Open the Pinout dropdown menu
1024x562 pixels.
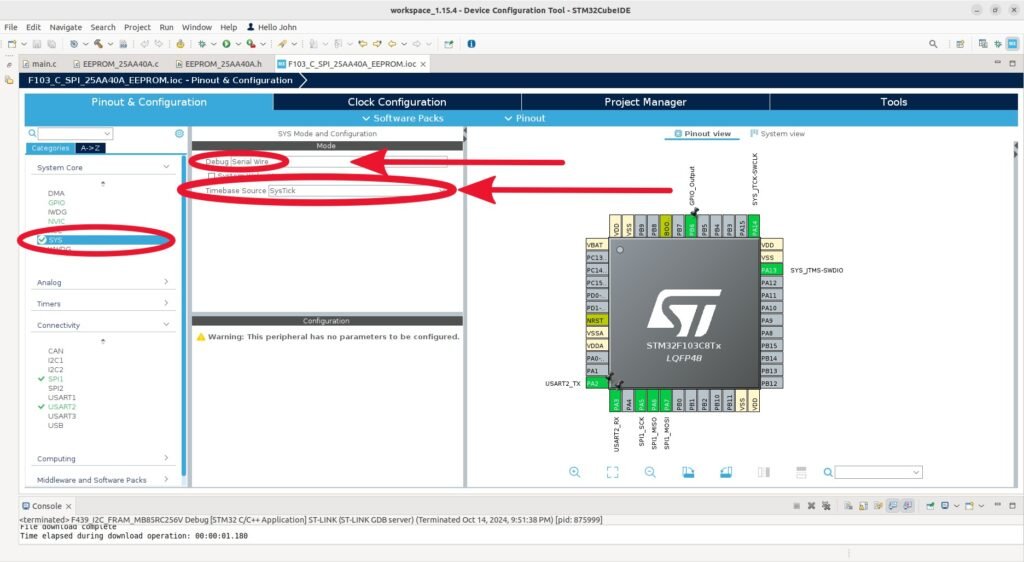[x=524, y=118]
